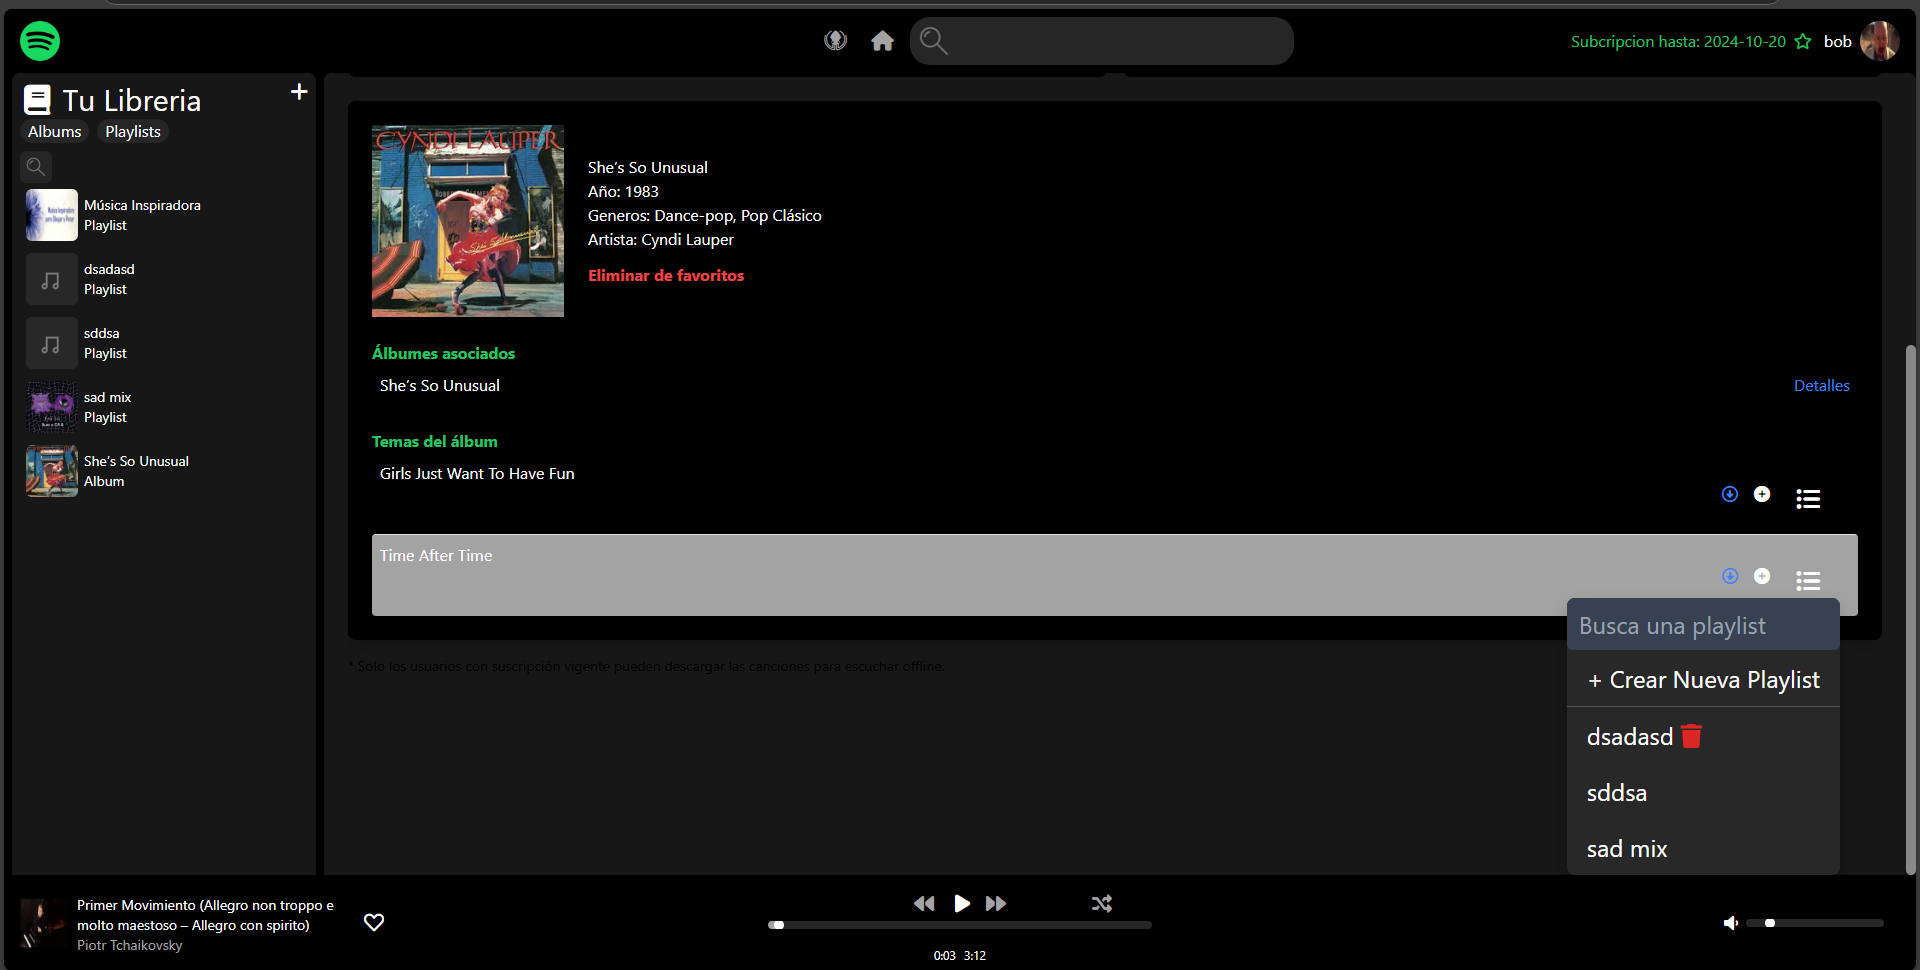This screenshot has height=970, width=1920.
Task: Click the page vertical scrollbar
Action: click(1911, 608)
